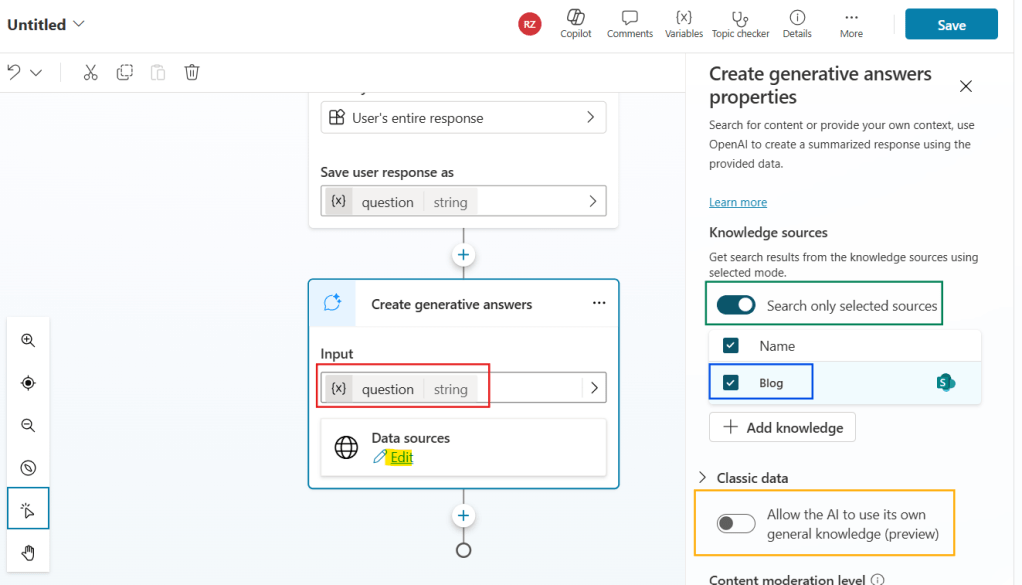
Task: Uncheck the Blog knowledge source
Action: coord(730,381)
